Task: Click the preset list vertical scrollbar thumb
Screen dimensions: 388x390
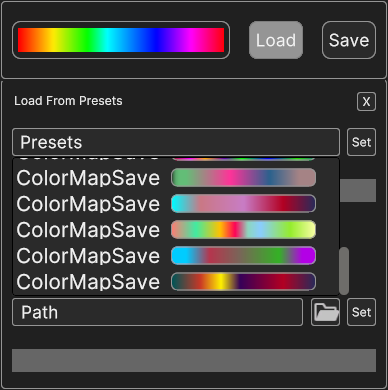Action: 344,271
